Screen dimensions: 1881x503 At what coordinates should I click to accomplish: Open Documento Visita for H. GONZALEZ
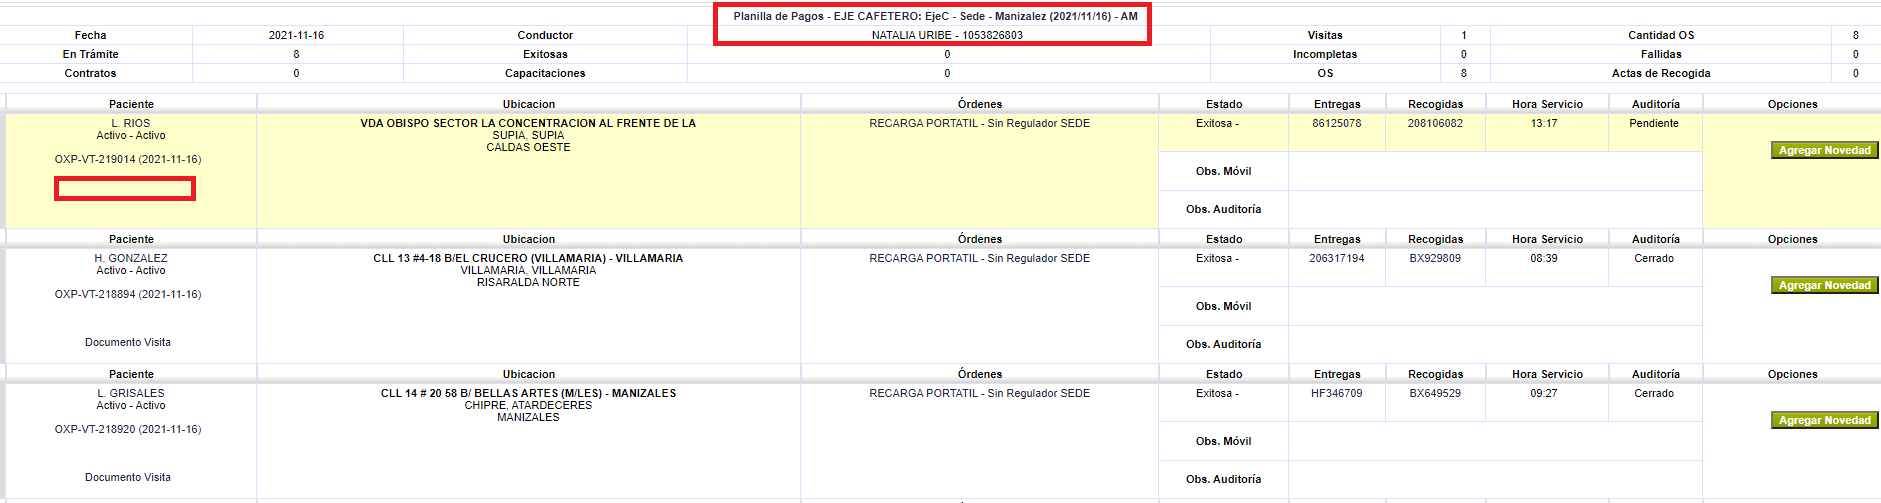pos(128,342)
